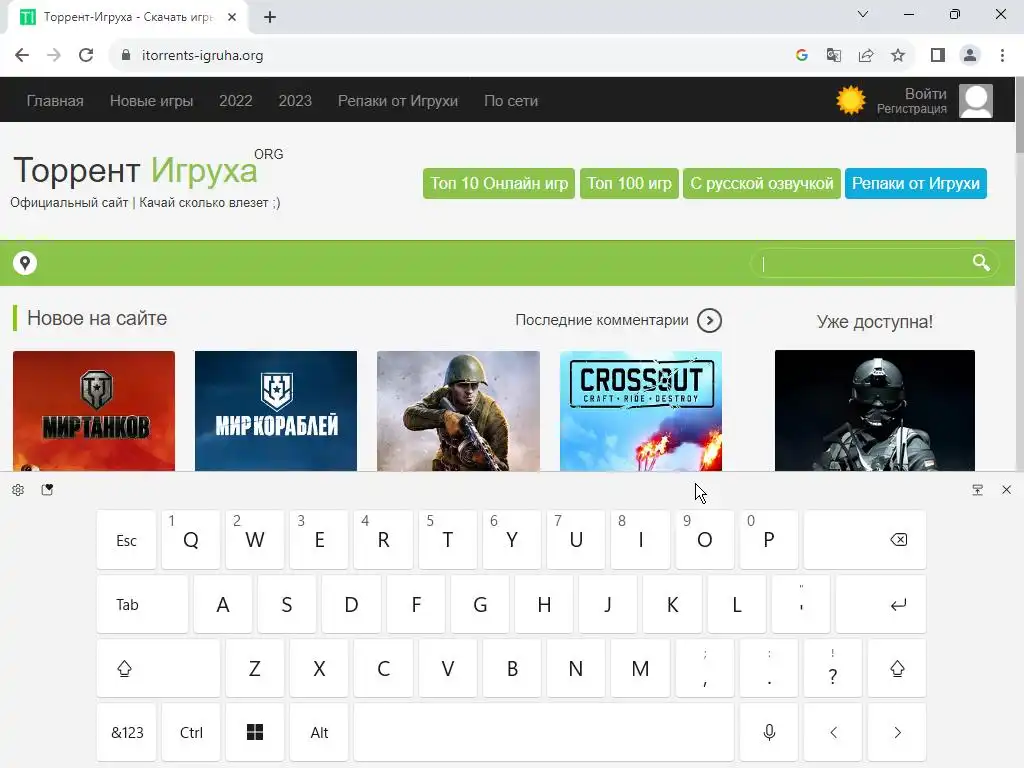The image size is (1024, 768).
Task: Click the location pin icon in green bar
Action: [x=25, y=263]
